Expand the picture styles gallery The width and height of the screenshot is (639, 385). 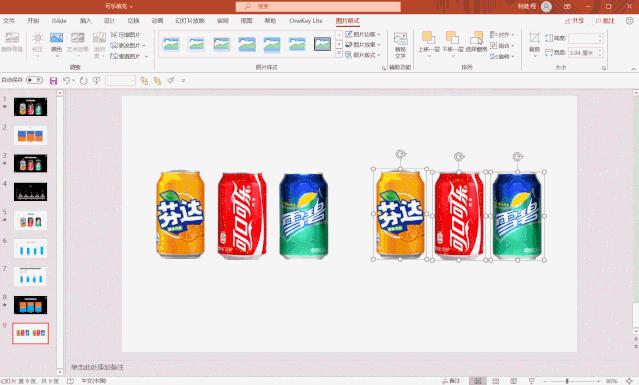pyautogui.click(x=339, y=53)
